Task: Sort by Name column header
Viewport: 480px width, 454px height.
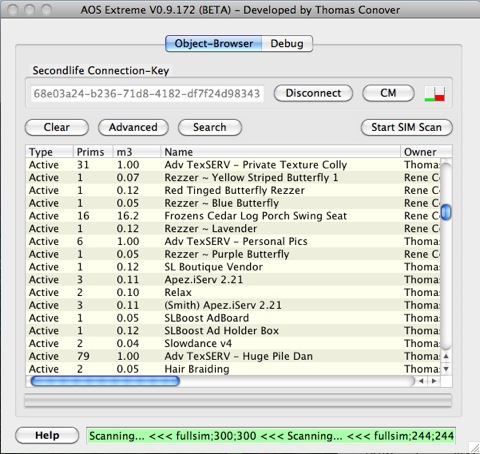Action: 281,152
